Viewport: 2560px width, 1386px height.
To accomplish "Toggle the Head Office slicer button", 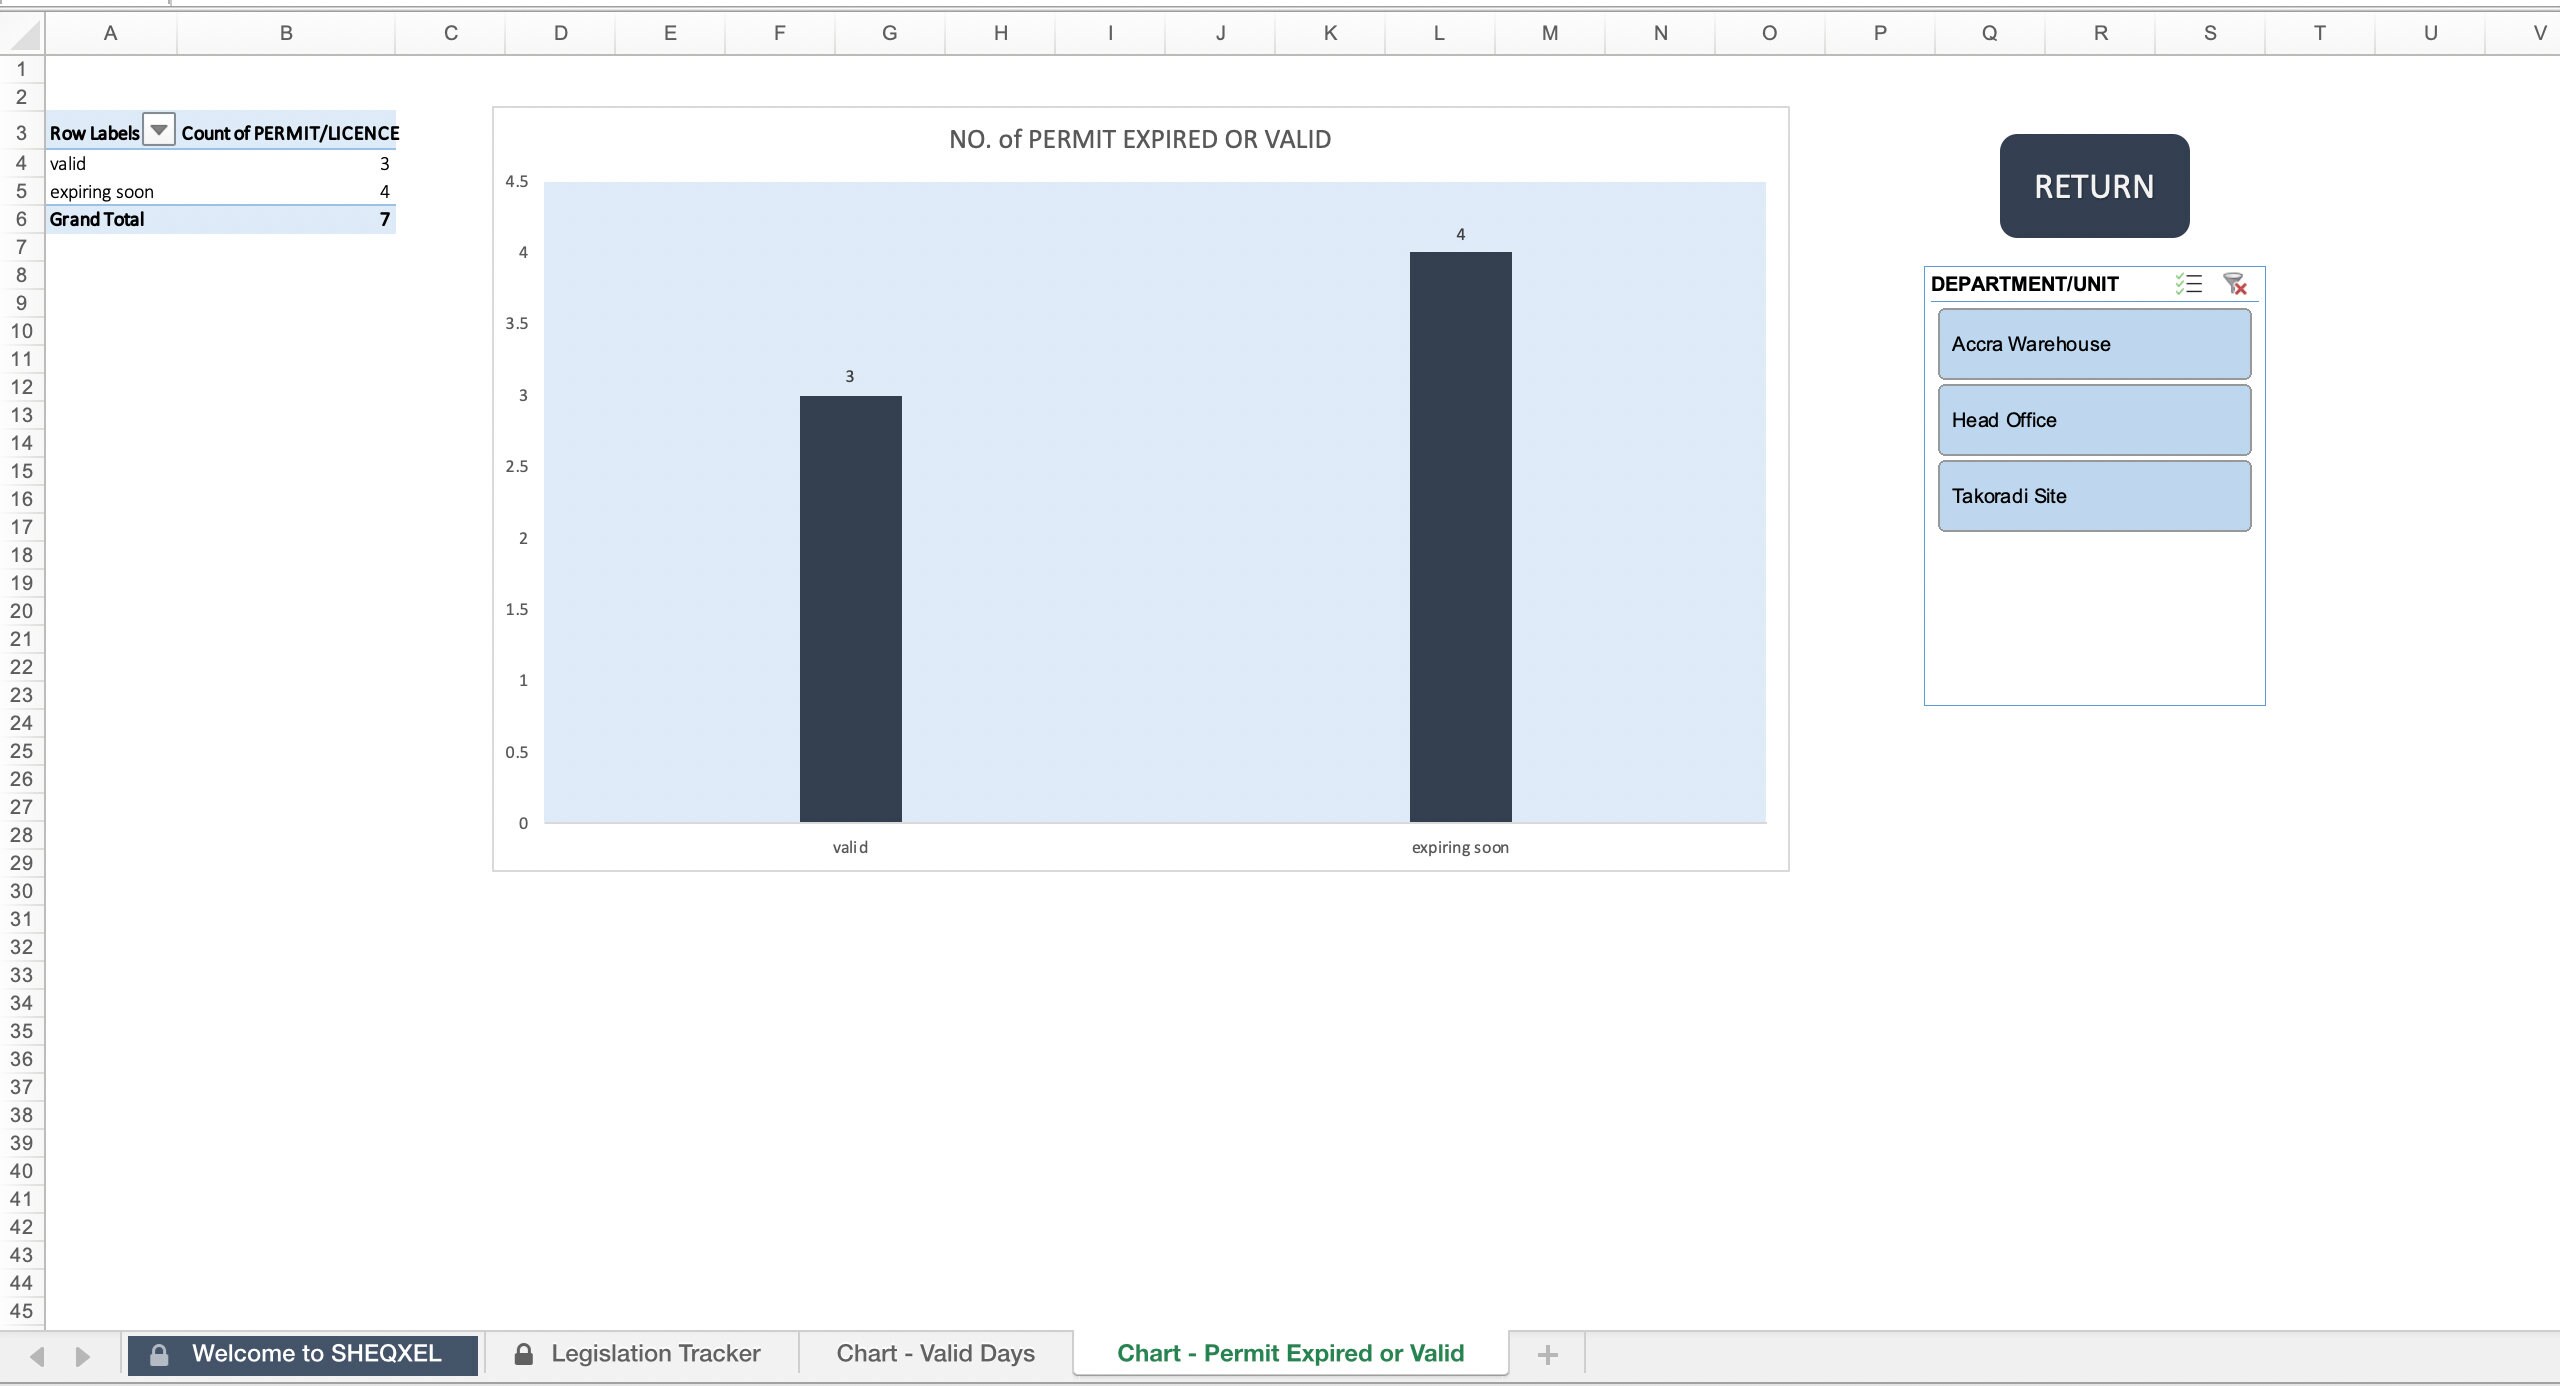I will (x=2094, y=419).
